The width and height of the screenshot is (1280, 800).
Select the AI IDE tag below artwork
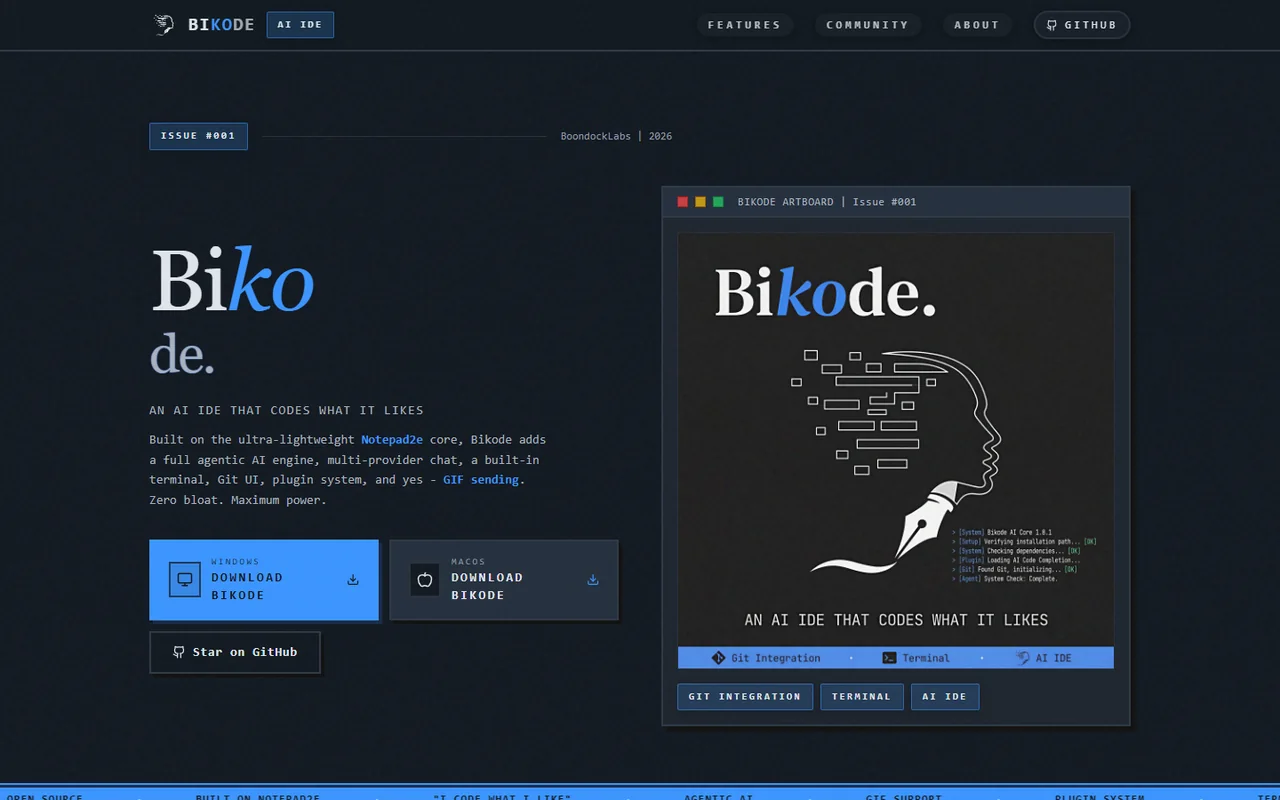tap(945, 697)
